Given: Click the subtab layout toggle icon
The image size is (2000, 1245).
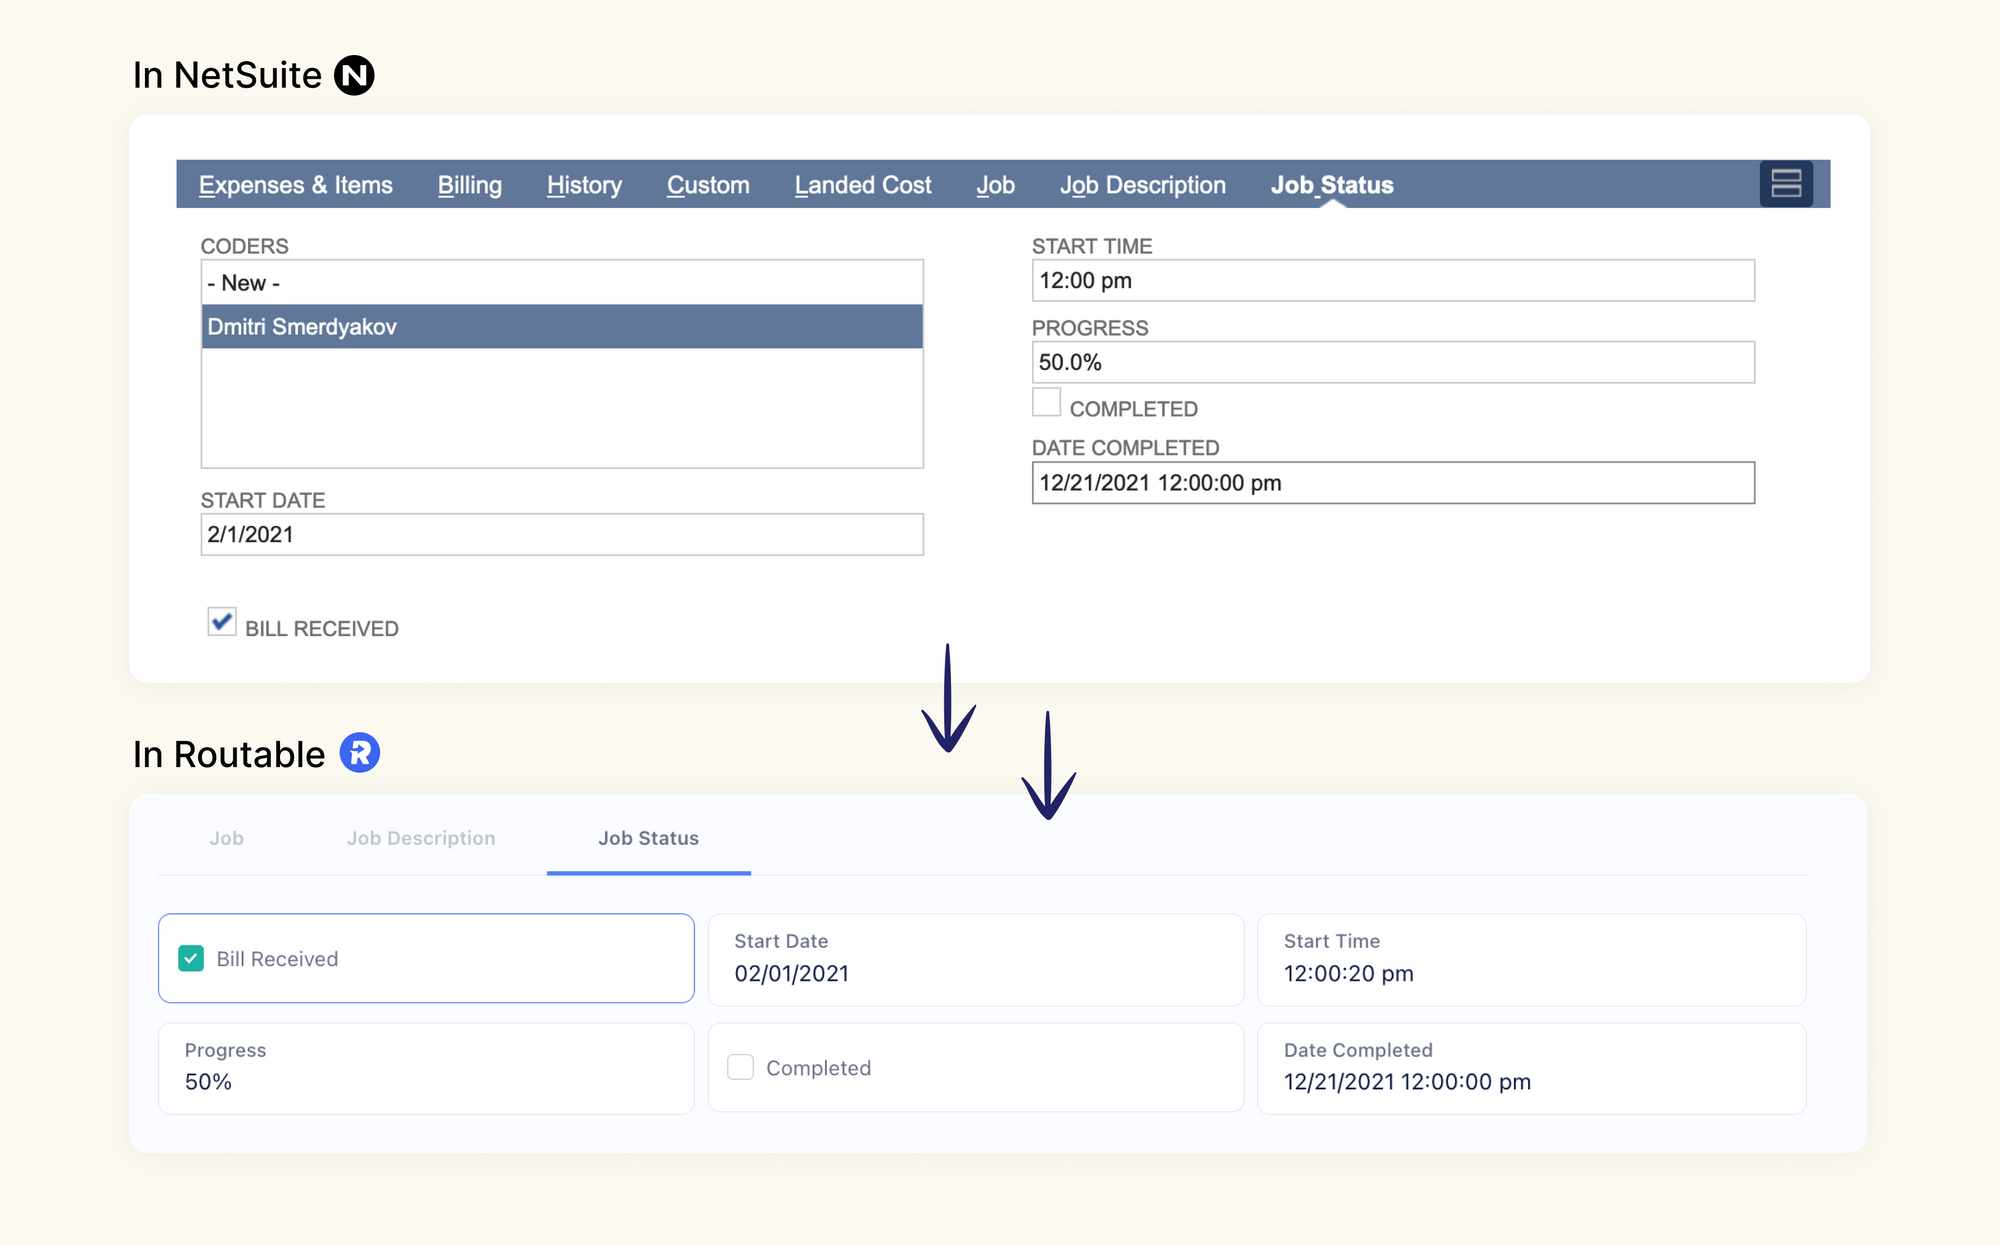Looking at the screenshot, I should 1786,184.
